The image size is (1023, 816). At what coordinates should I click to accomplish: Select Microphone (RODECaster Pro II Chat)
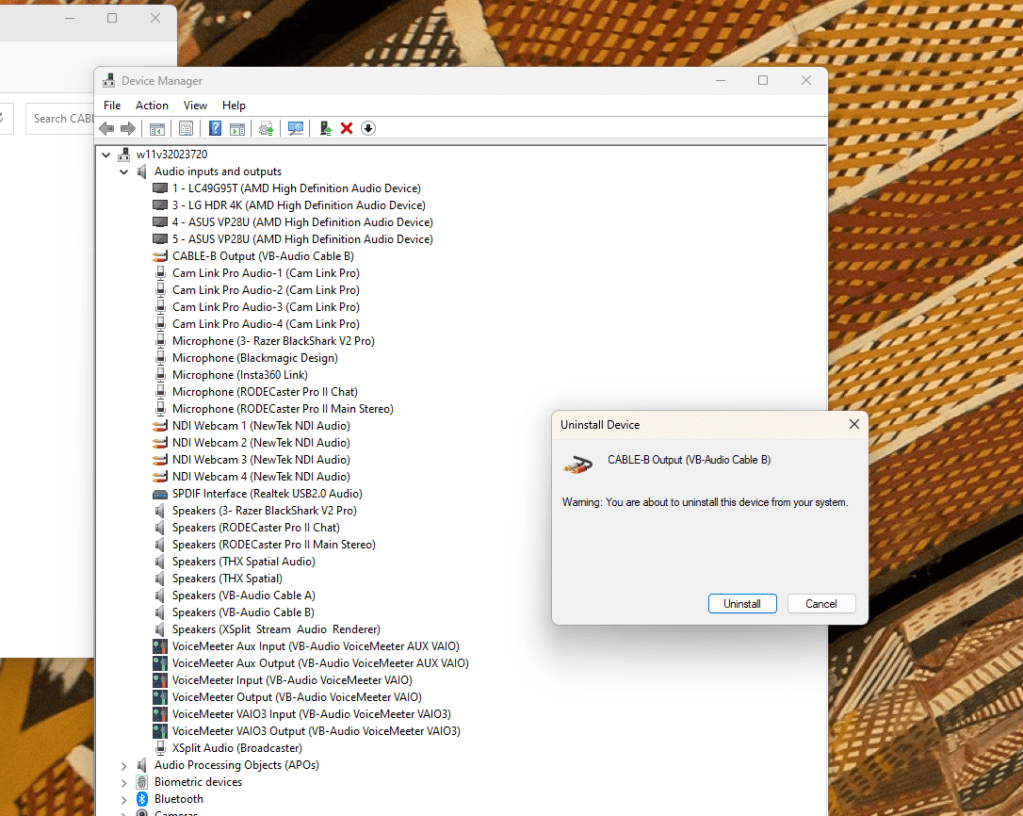coord(265,392)
